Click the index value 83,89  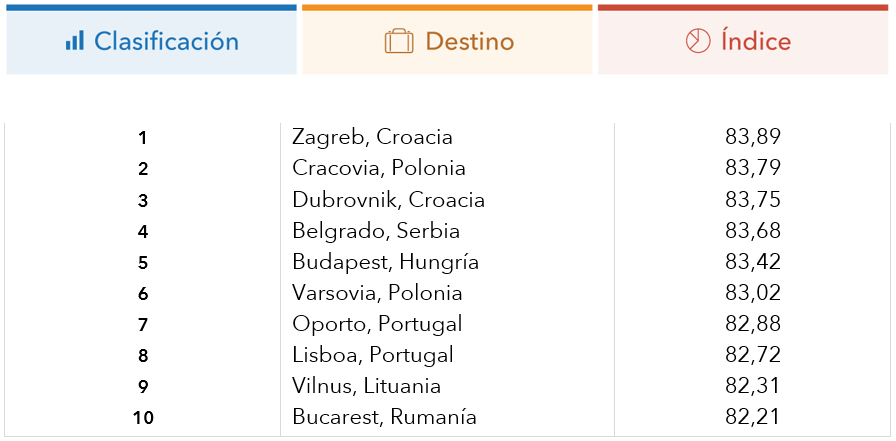pyautogui.click(x=753, y=138)
